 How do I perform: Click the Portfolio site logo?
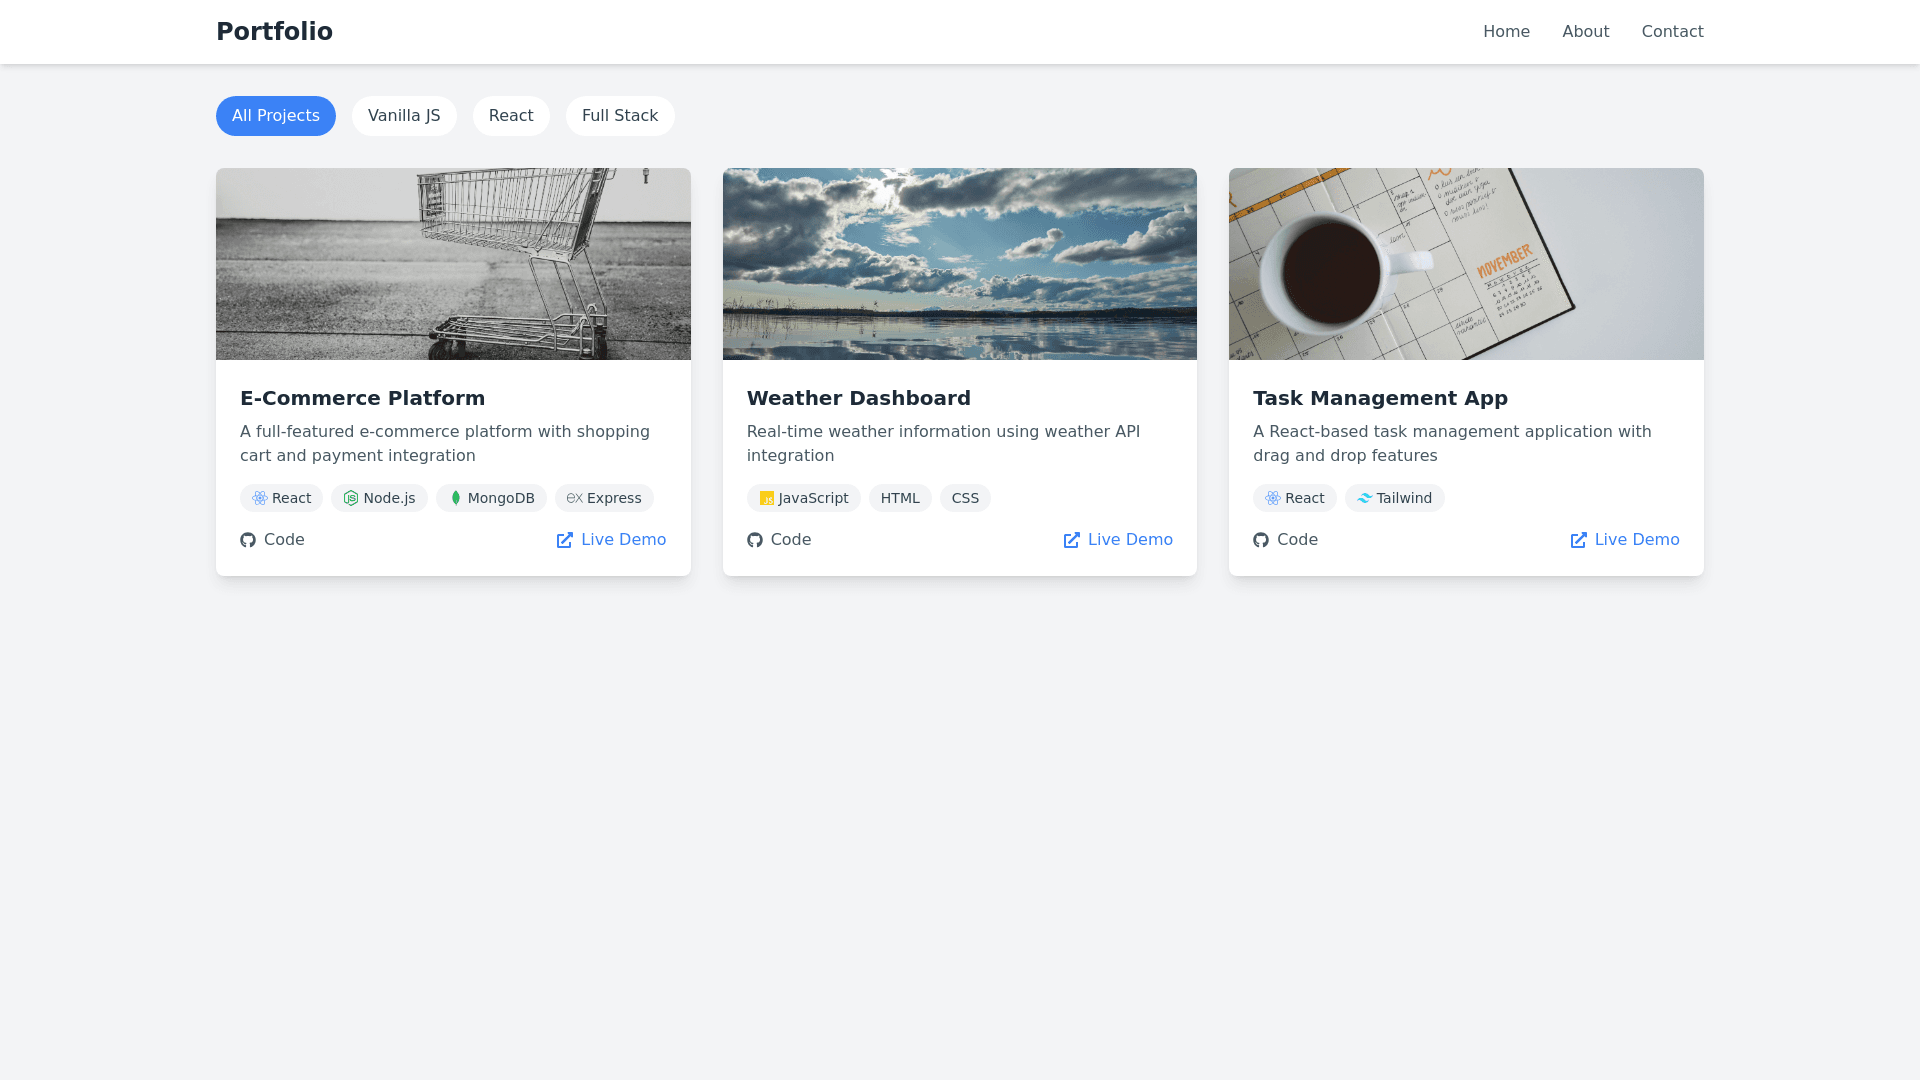point(274,32)
